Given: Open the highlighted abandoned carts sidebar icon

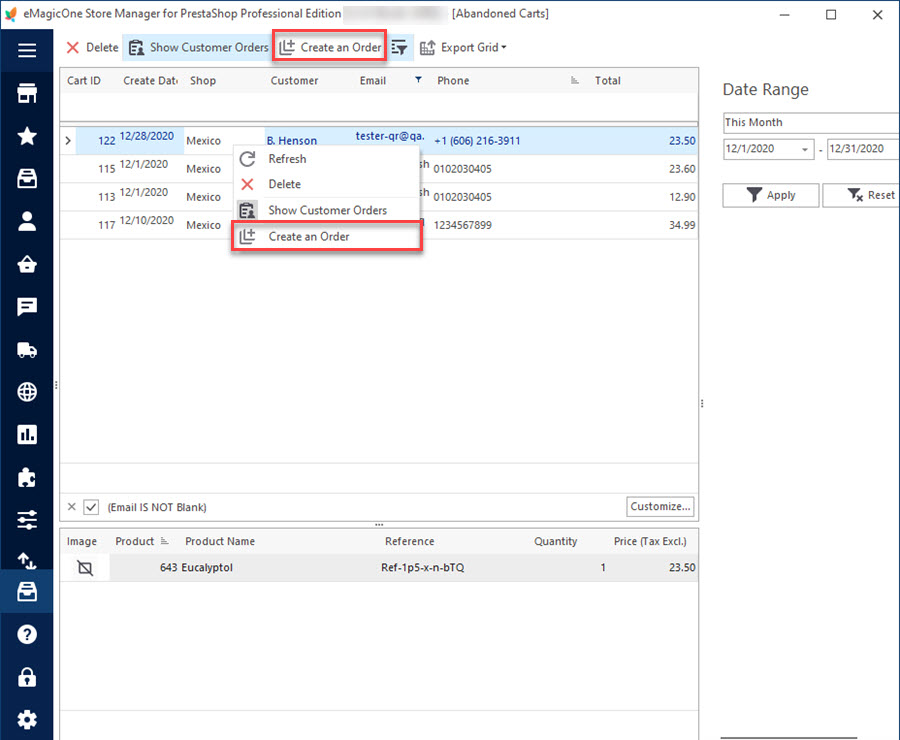Looking at the screenshot, I should pos(26,591).
